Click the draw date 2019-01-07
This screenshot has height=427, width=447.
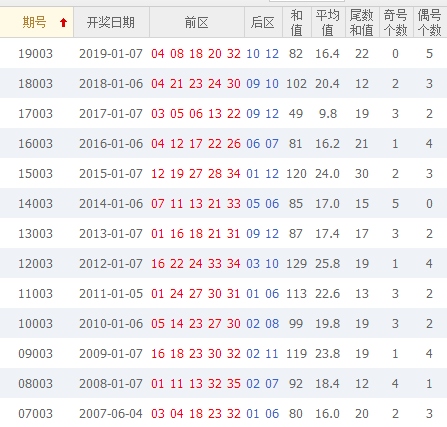[111, 54]
